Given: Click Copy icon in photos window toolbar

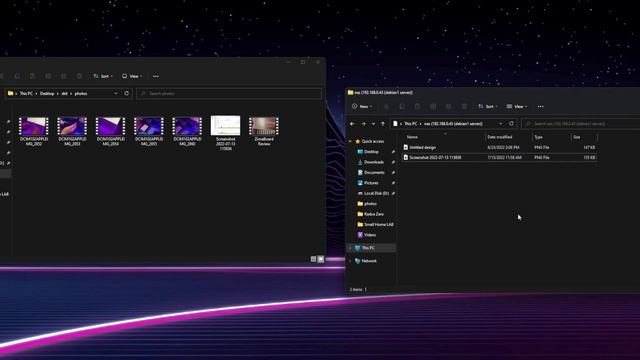Looking at the screenshot, I should [x=17, y=76].
